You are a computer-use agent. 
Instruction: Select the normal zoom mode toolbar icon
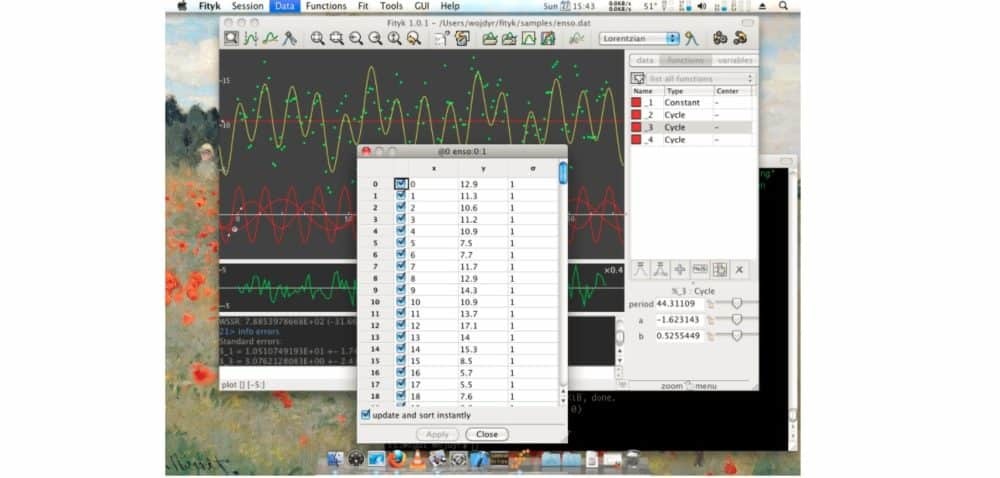232,39
